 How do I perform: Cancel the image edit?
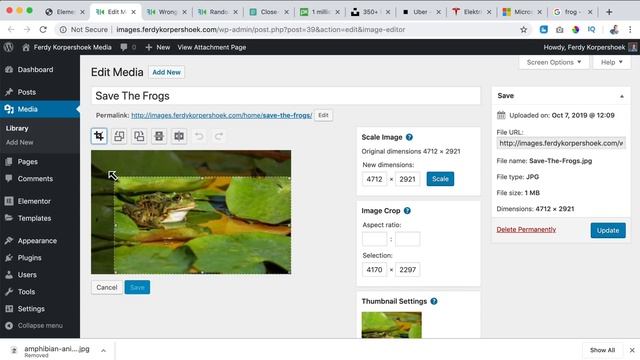[107, 287]
